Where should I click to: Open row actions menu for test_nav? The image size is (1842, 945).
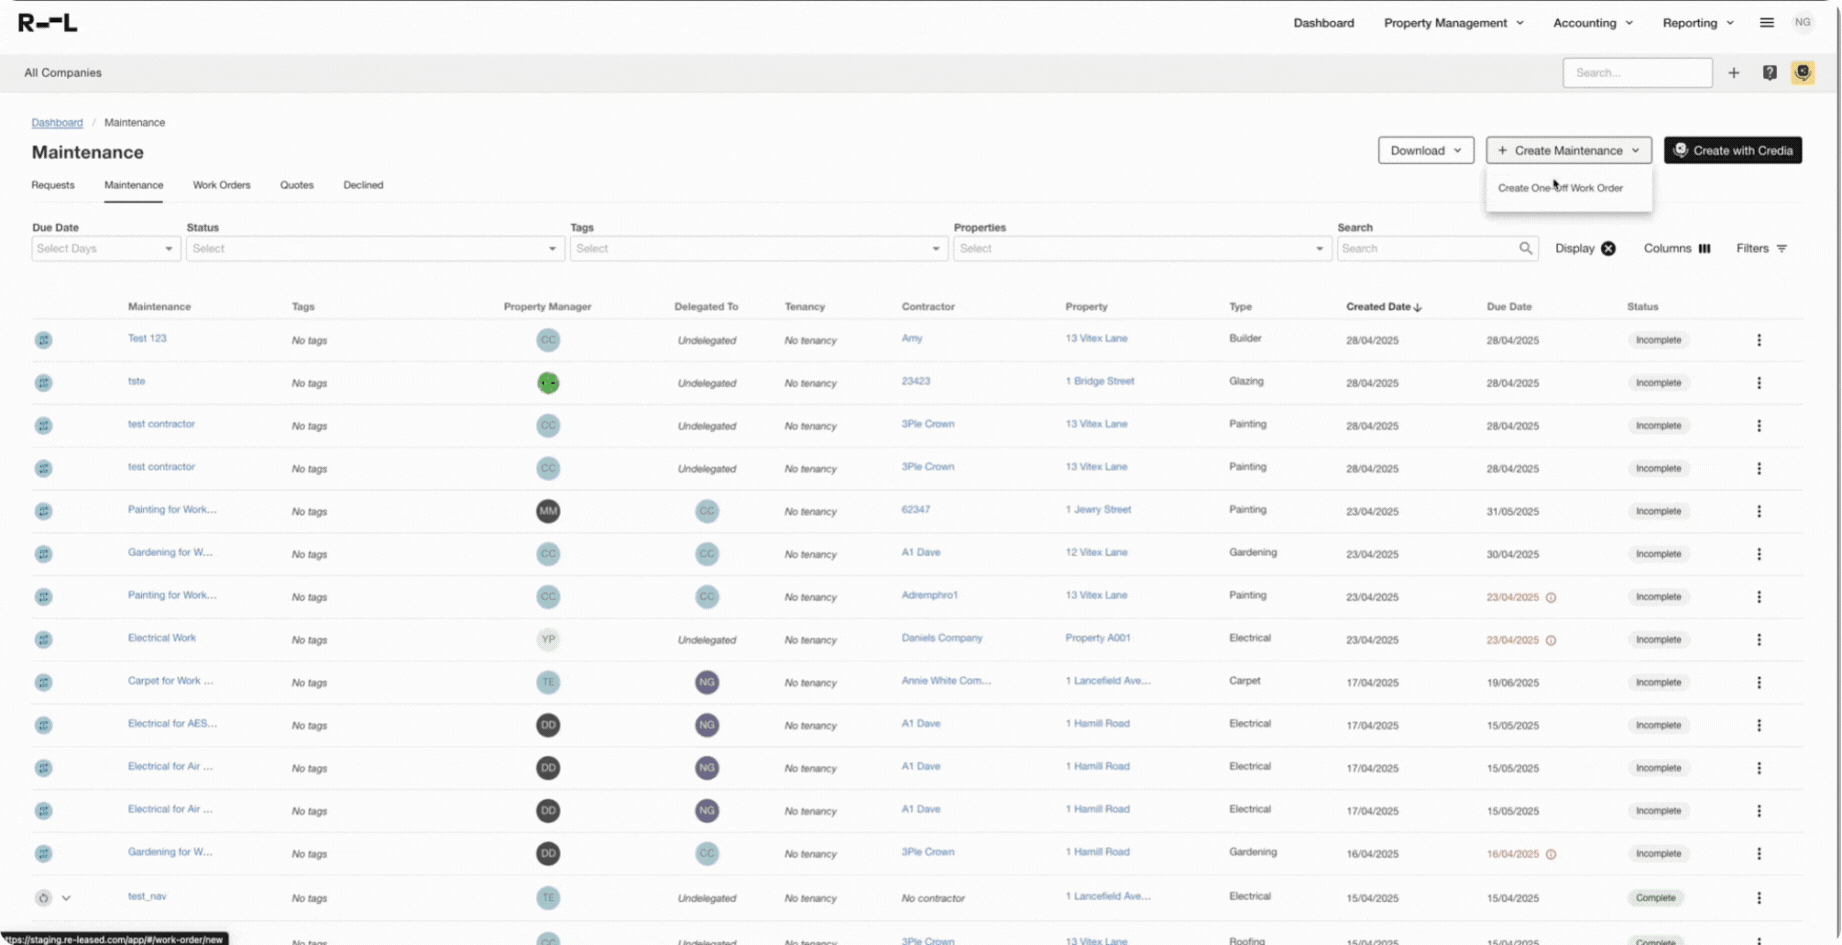1759,898
